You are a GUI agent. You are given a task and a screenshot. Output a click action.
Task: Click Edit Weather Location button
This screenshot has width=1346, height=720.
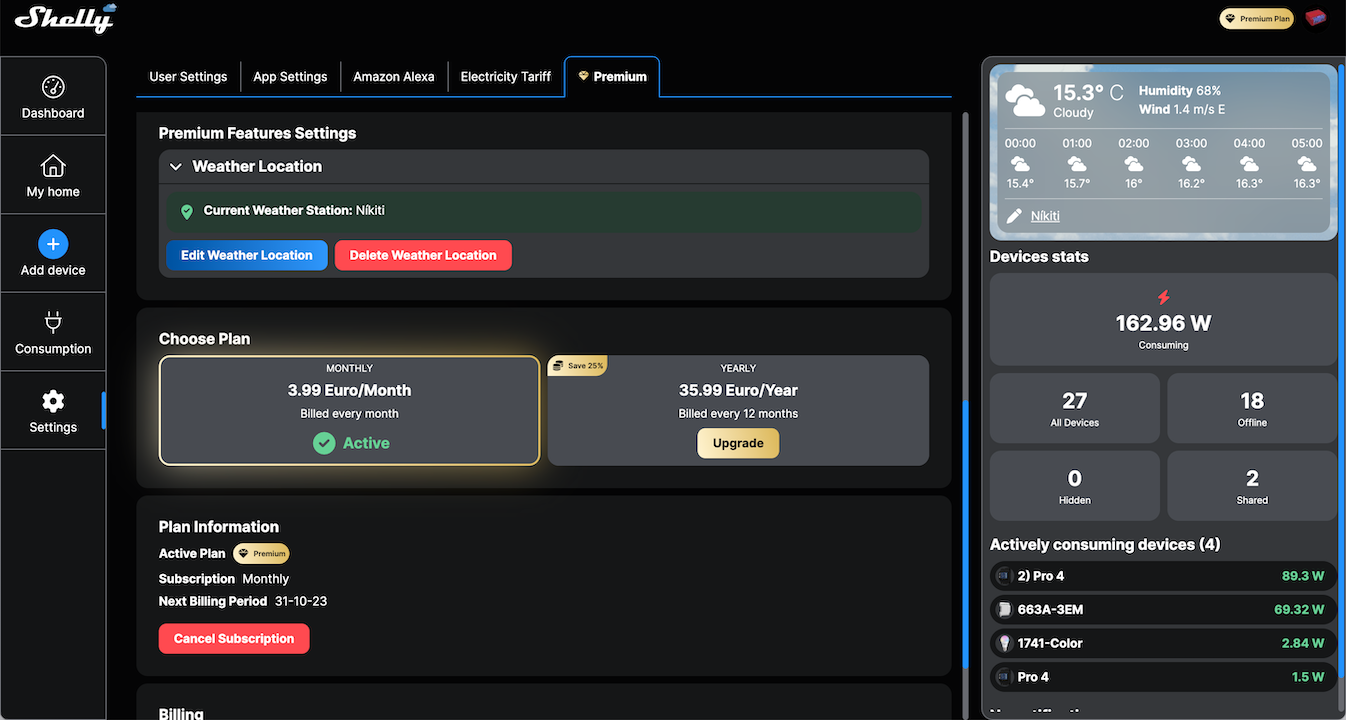pos(246,255)
